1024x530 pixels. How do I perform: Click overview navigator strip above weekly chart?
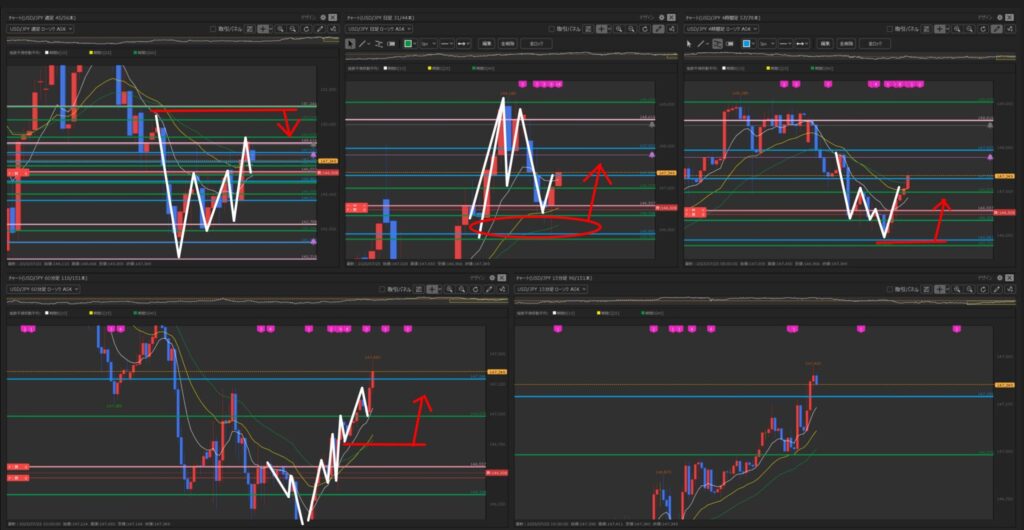173,40
